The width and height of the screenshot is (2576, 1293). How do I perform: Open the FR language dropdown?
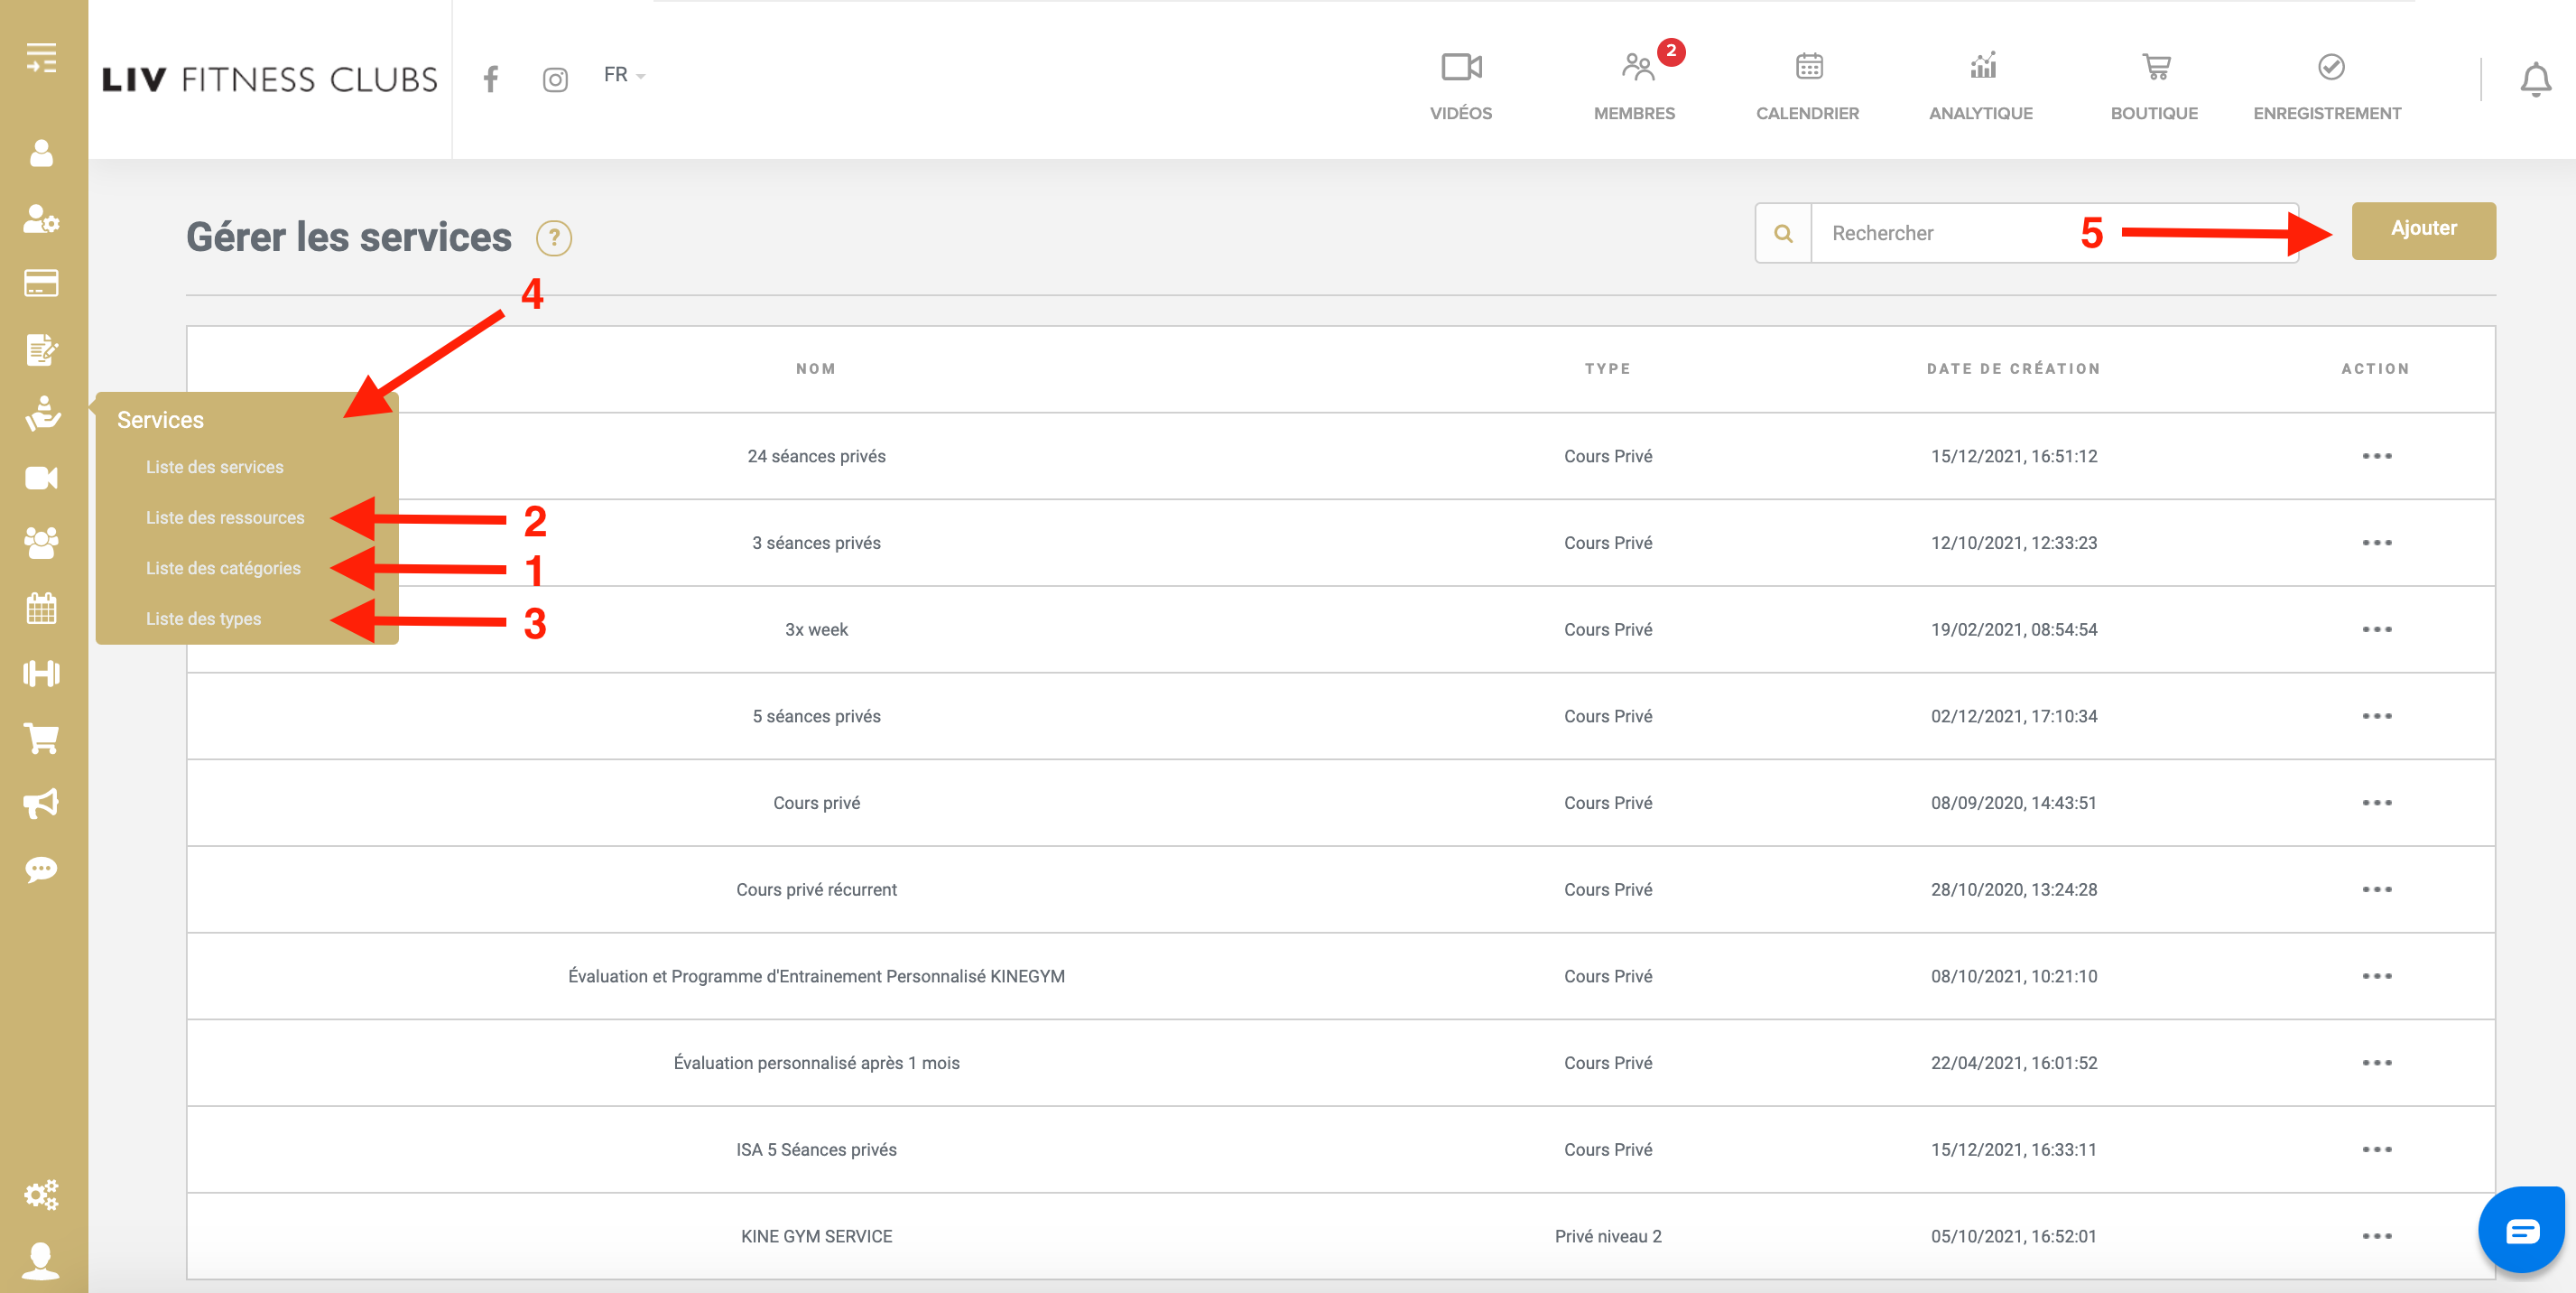pos(624,75)
